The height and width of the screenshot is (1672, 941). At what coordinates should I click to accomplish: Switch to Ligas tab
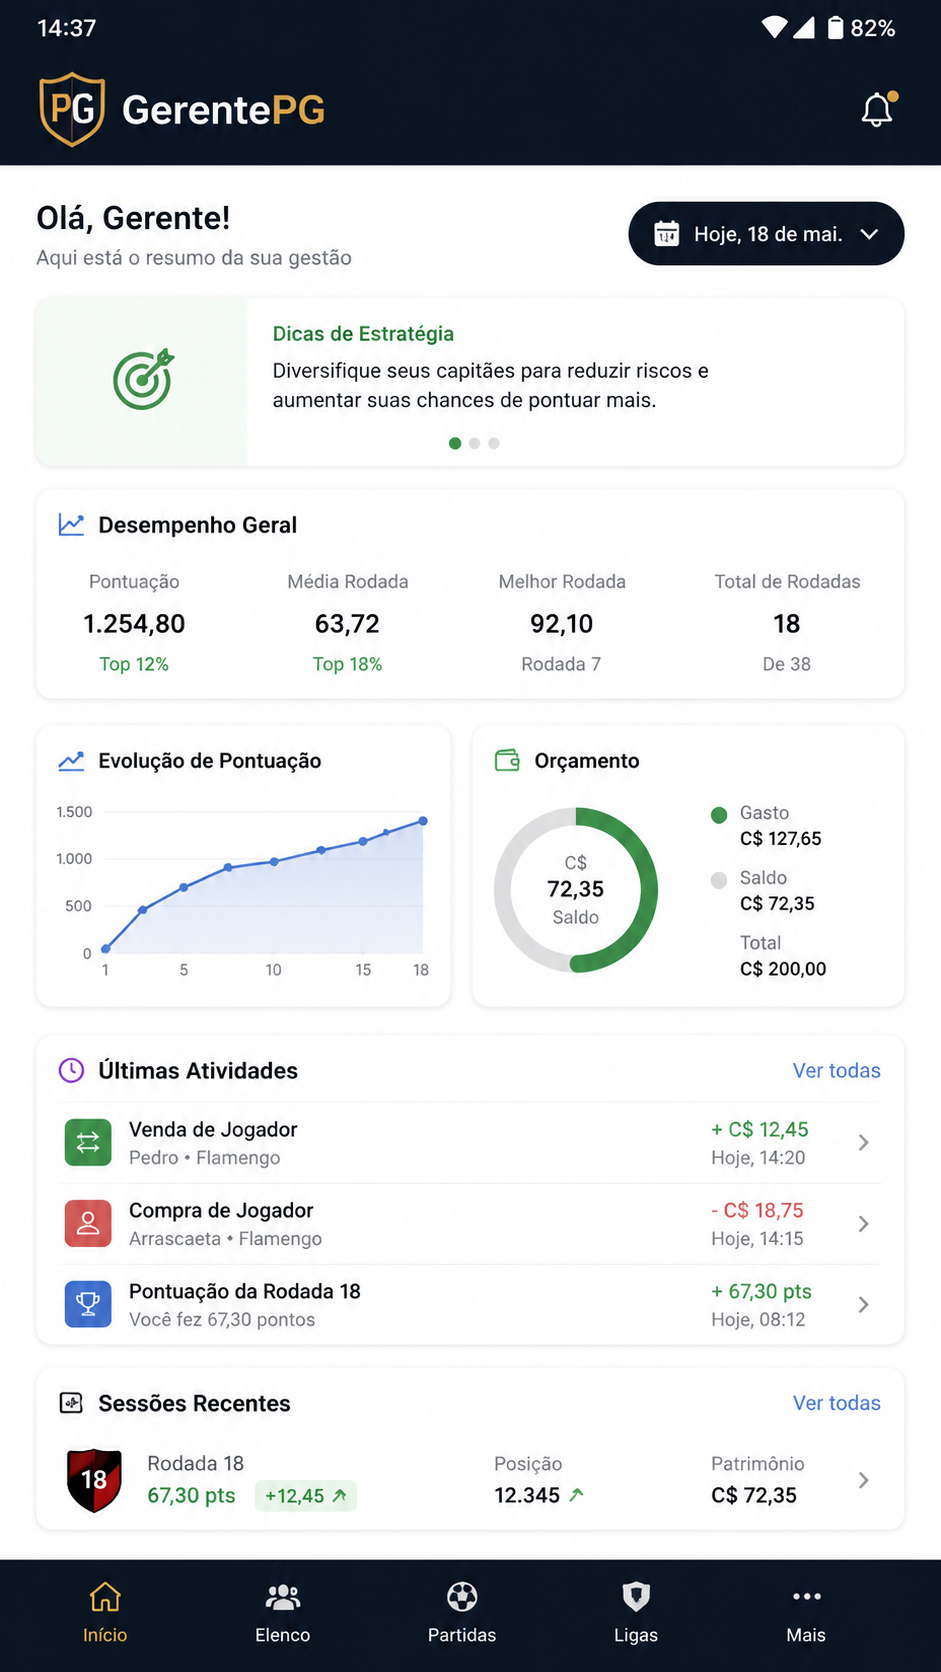click(636, 1614)
